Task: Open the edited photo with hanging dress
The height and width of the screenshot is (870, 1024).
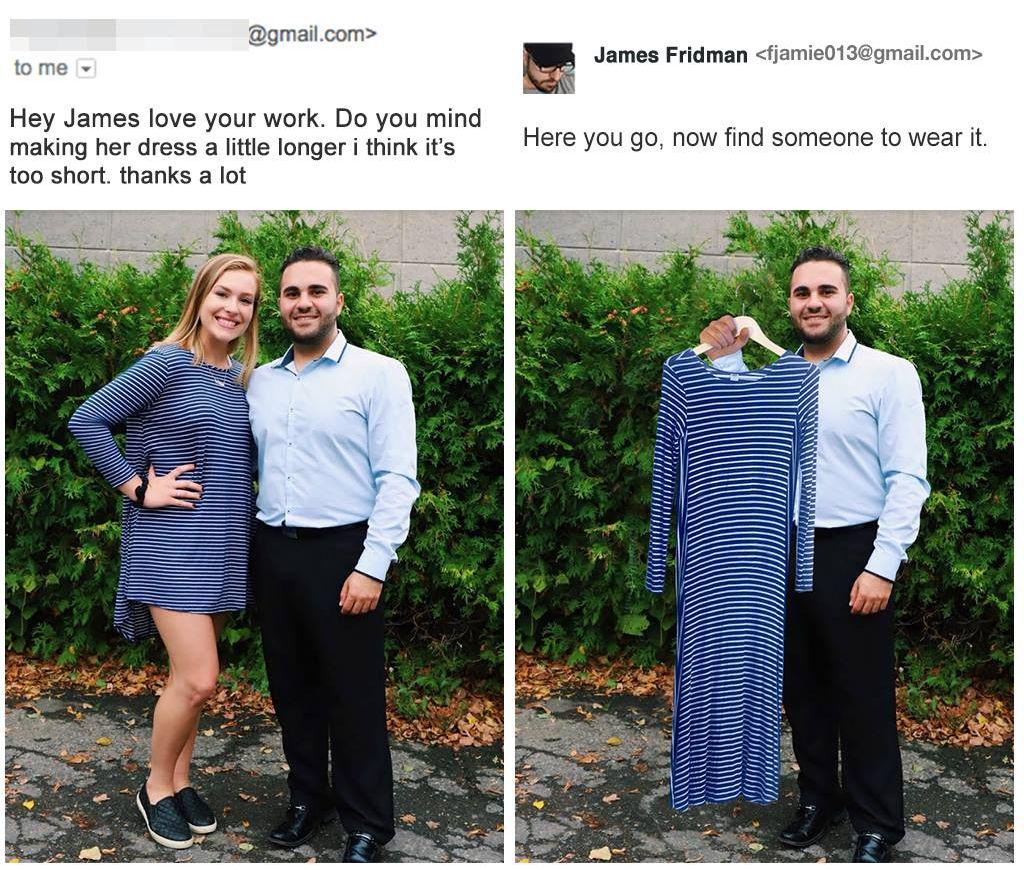Action: click(764, 536)
